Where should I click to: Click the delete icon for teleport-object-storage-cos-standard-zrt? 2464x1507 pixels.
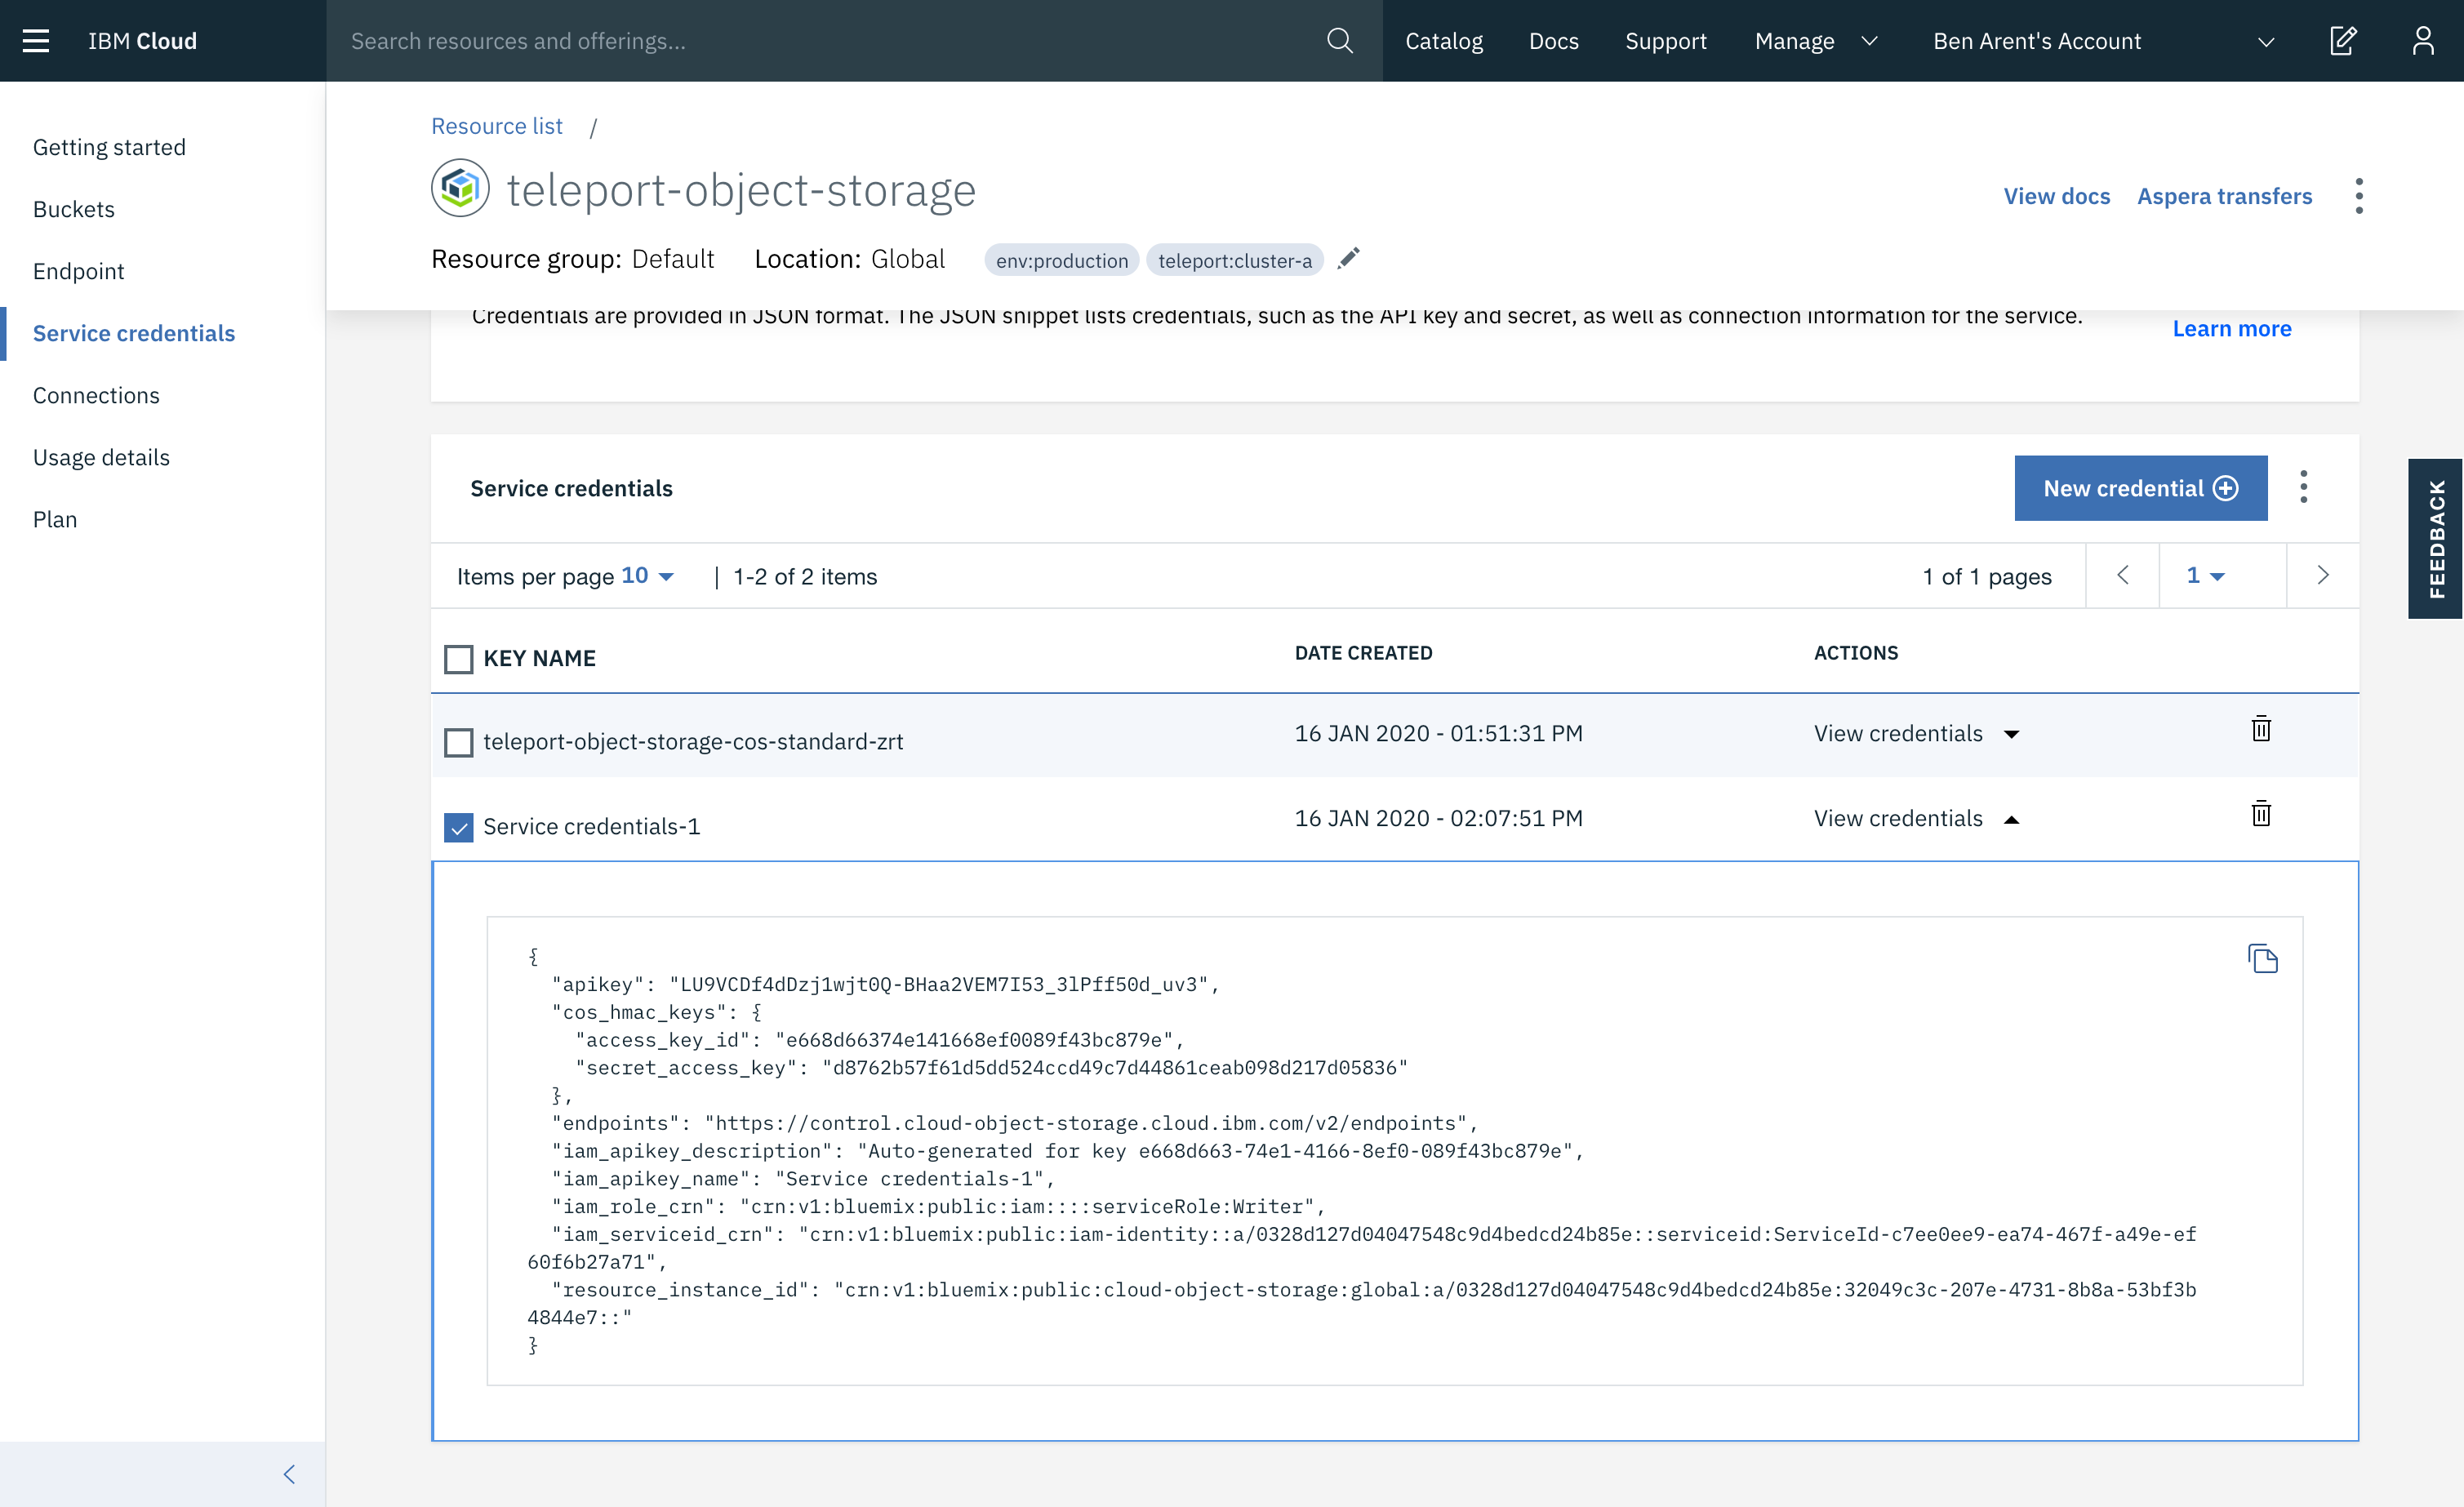pyautogui.click(x=2260, y=729)
